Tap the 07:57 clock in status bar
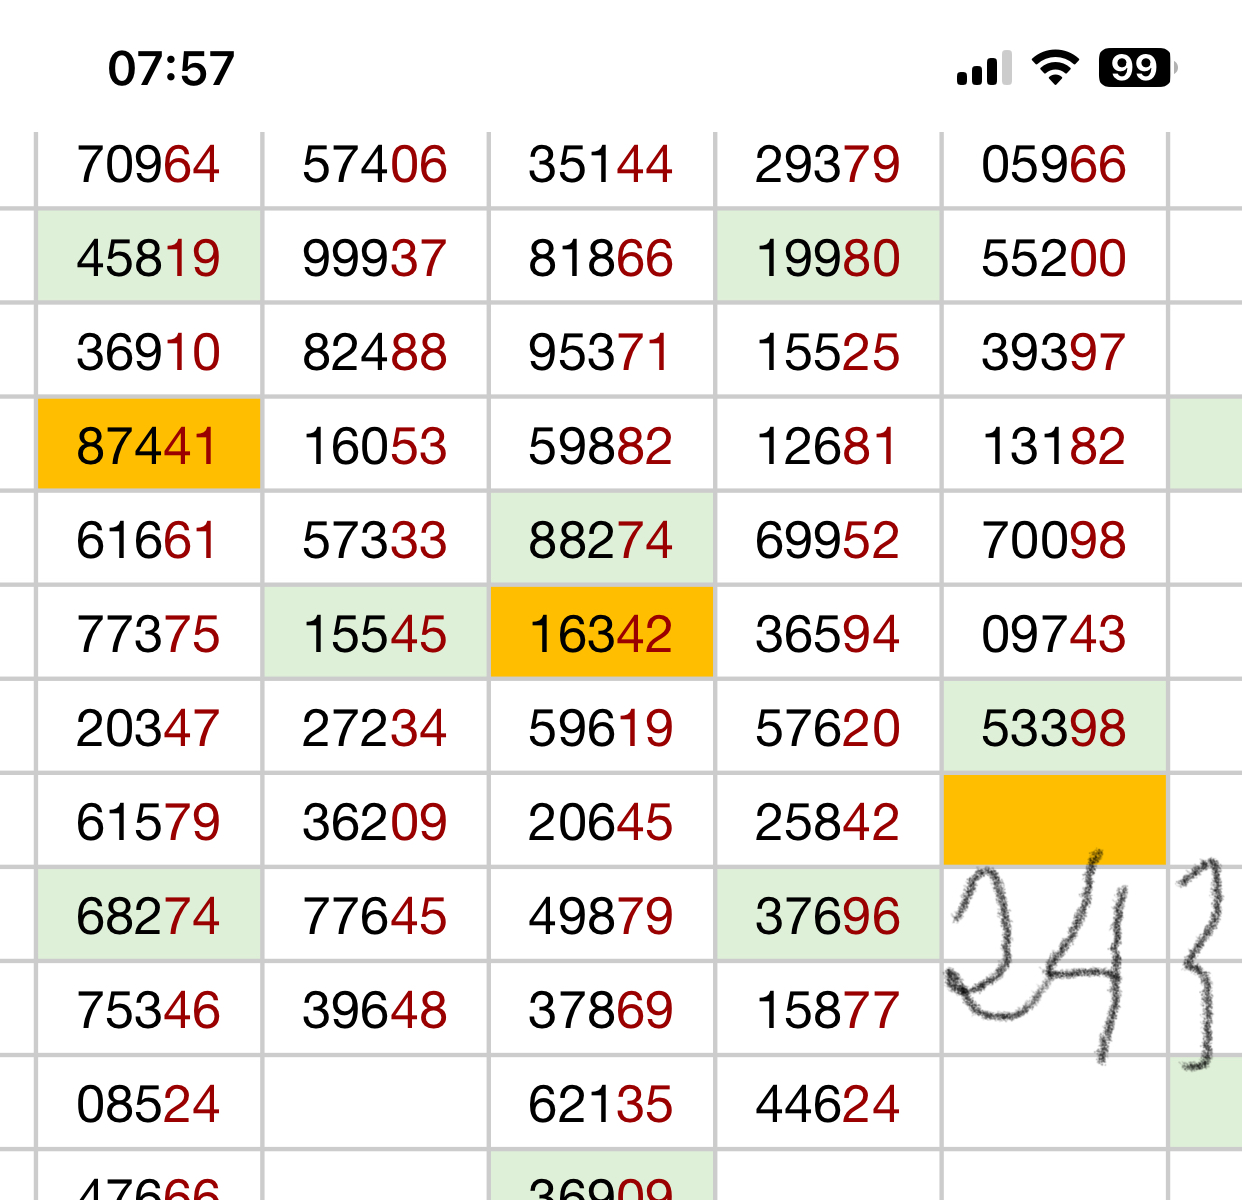Image resolution: width=1242 pixels, height=1200 pixels. coord(171,69)
